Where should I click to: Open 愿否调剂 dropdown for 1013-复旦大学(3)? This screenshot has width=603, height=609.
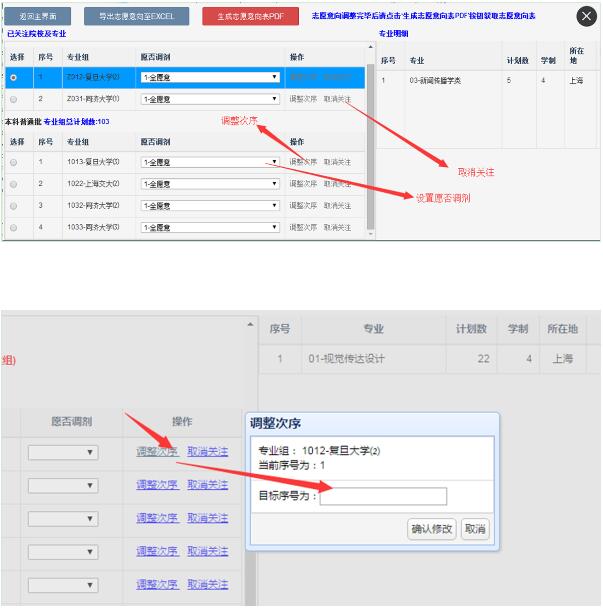[210, 162]
